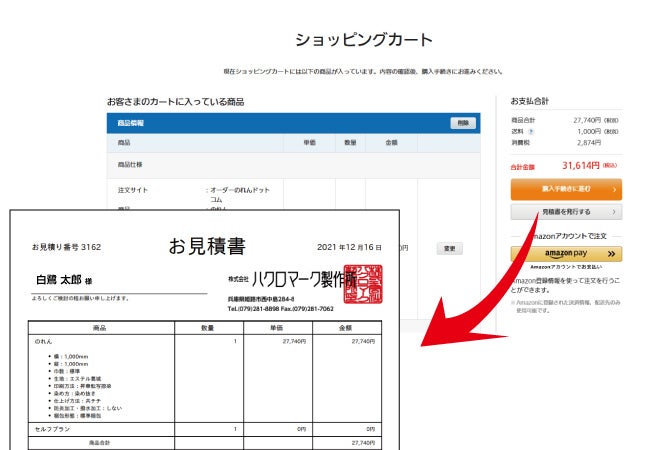650x450 pixels.
Task: Click the Amazonアカウントで注文 label
Action: [569, 236]
